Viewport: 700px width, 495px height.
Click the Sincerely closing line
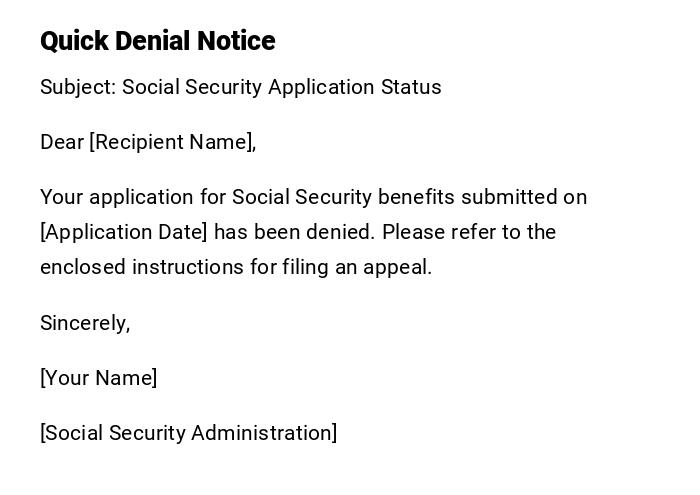[85, 323]
